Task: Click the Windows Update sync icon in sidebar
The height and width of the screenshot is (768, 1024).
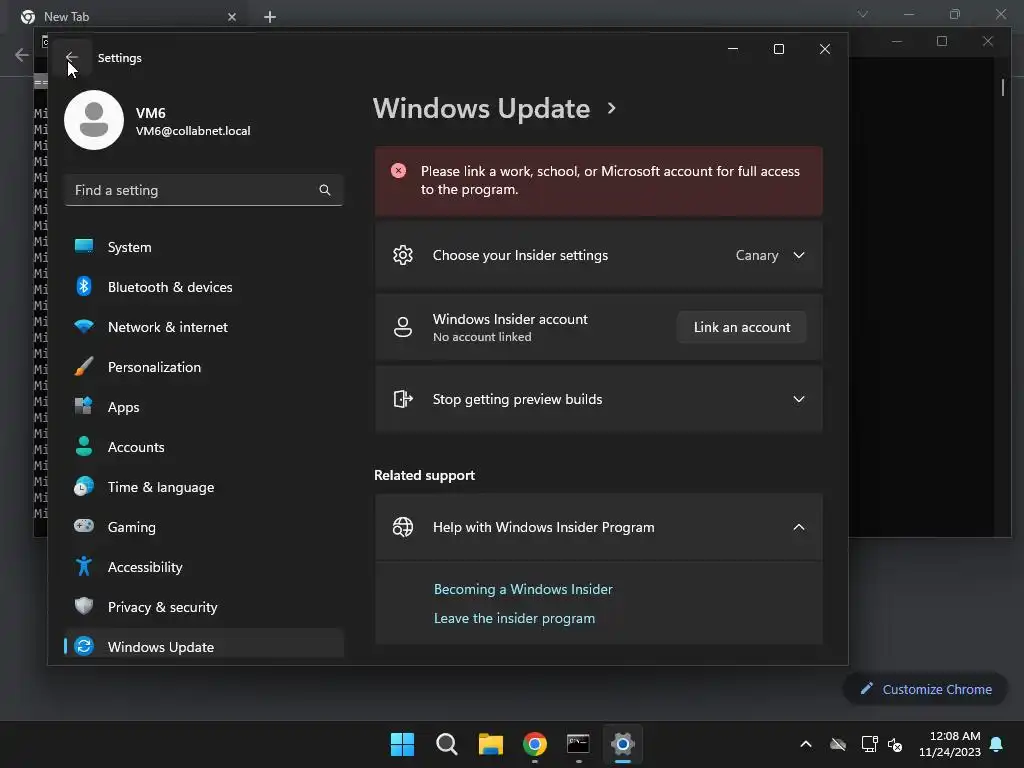Action: click(x=84, y=646)
